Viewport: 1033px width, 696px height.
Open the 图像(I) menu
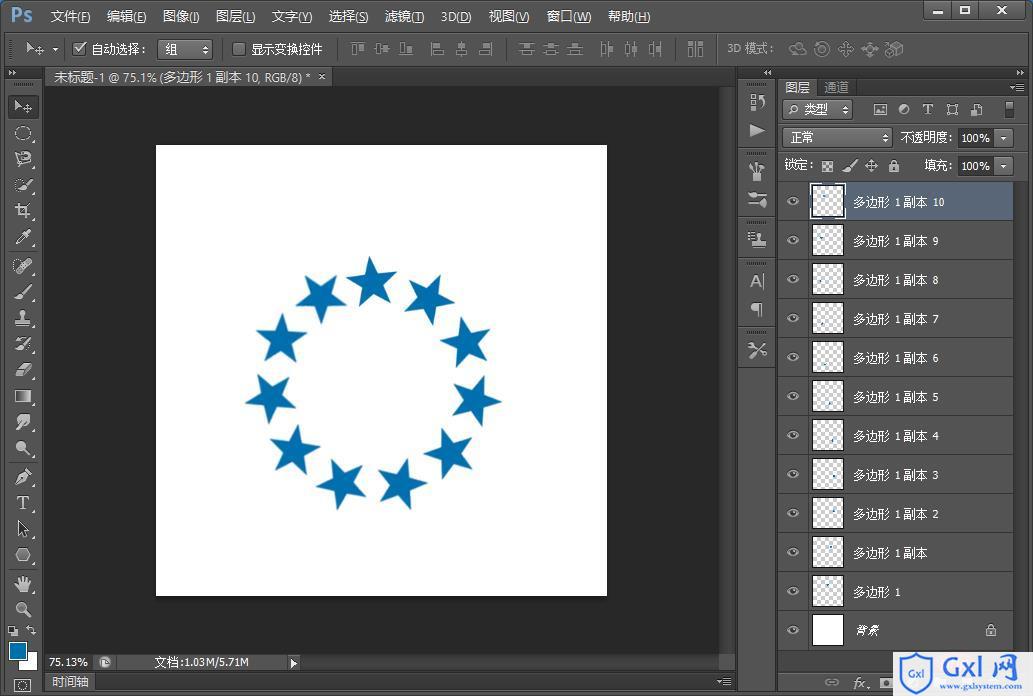pos(181,16)
